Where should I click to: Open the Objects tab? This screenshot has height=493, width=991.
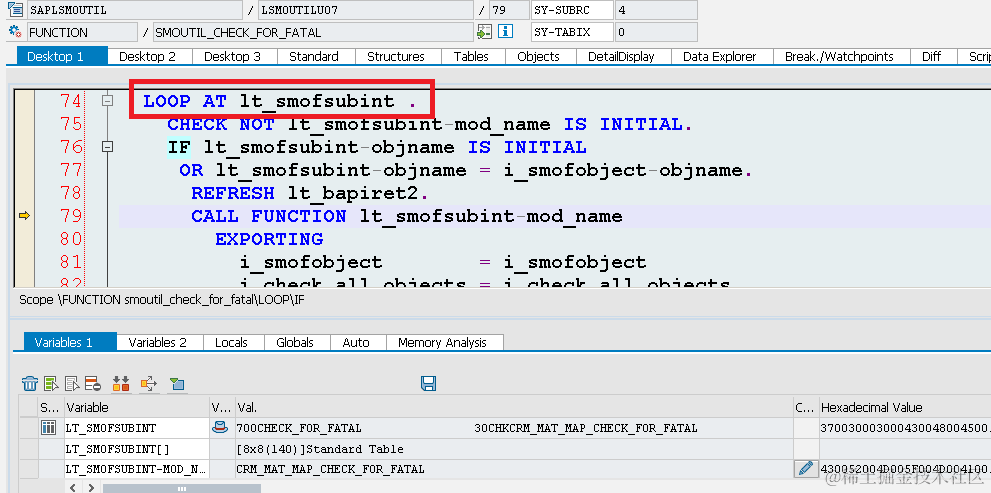(538, 56)
